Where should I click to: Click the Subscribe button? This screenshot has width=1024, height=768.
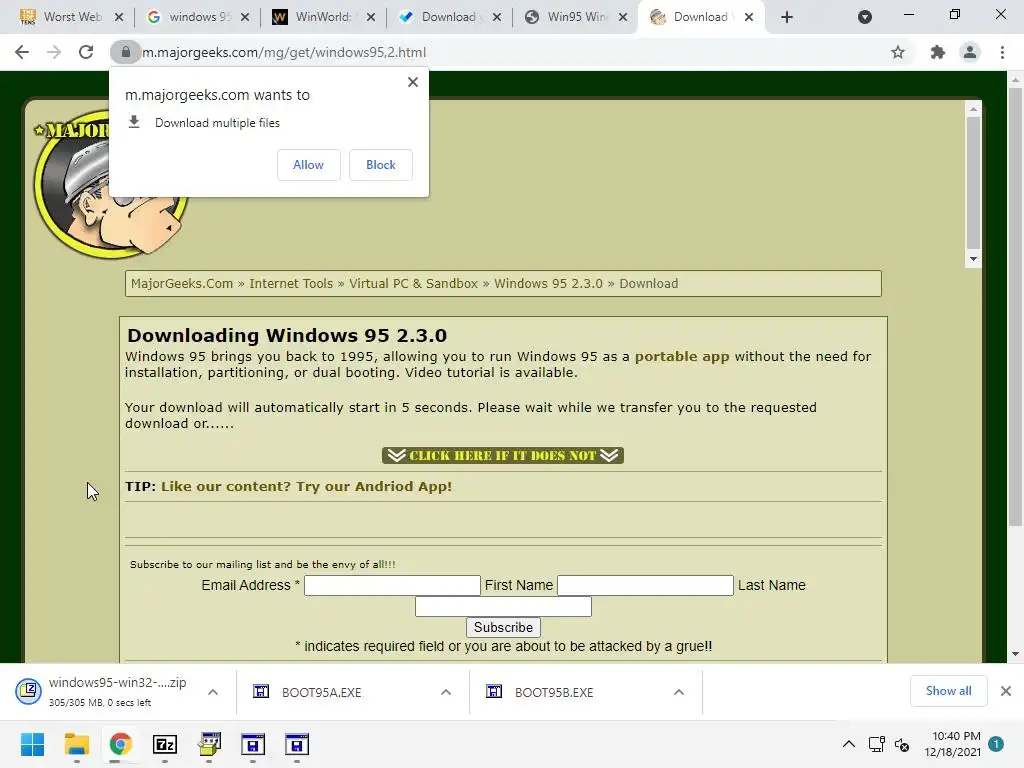coord(504,627)
